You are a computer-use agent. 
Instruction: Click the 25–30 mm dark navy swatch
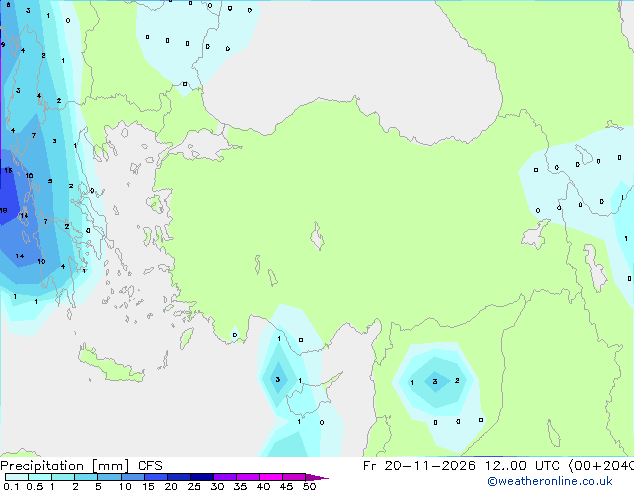(201, 477)
